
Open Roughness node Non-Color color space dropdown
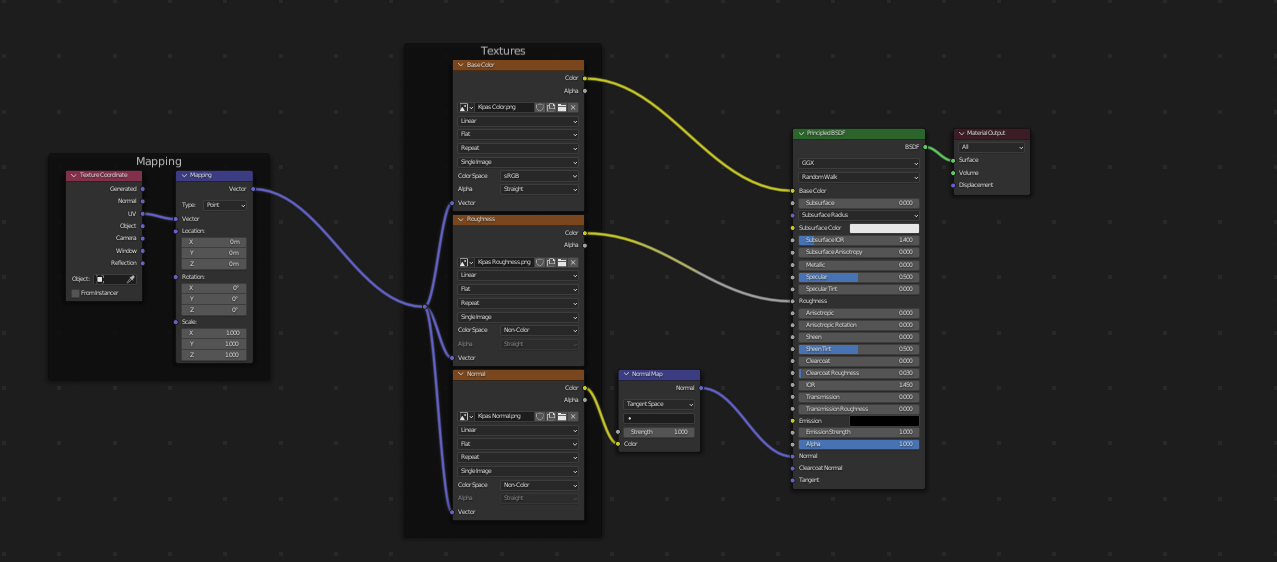(x=540, y=330)
